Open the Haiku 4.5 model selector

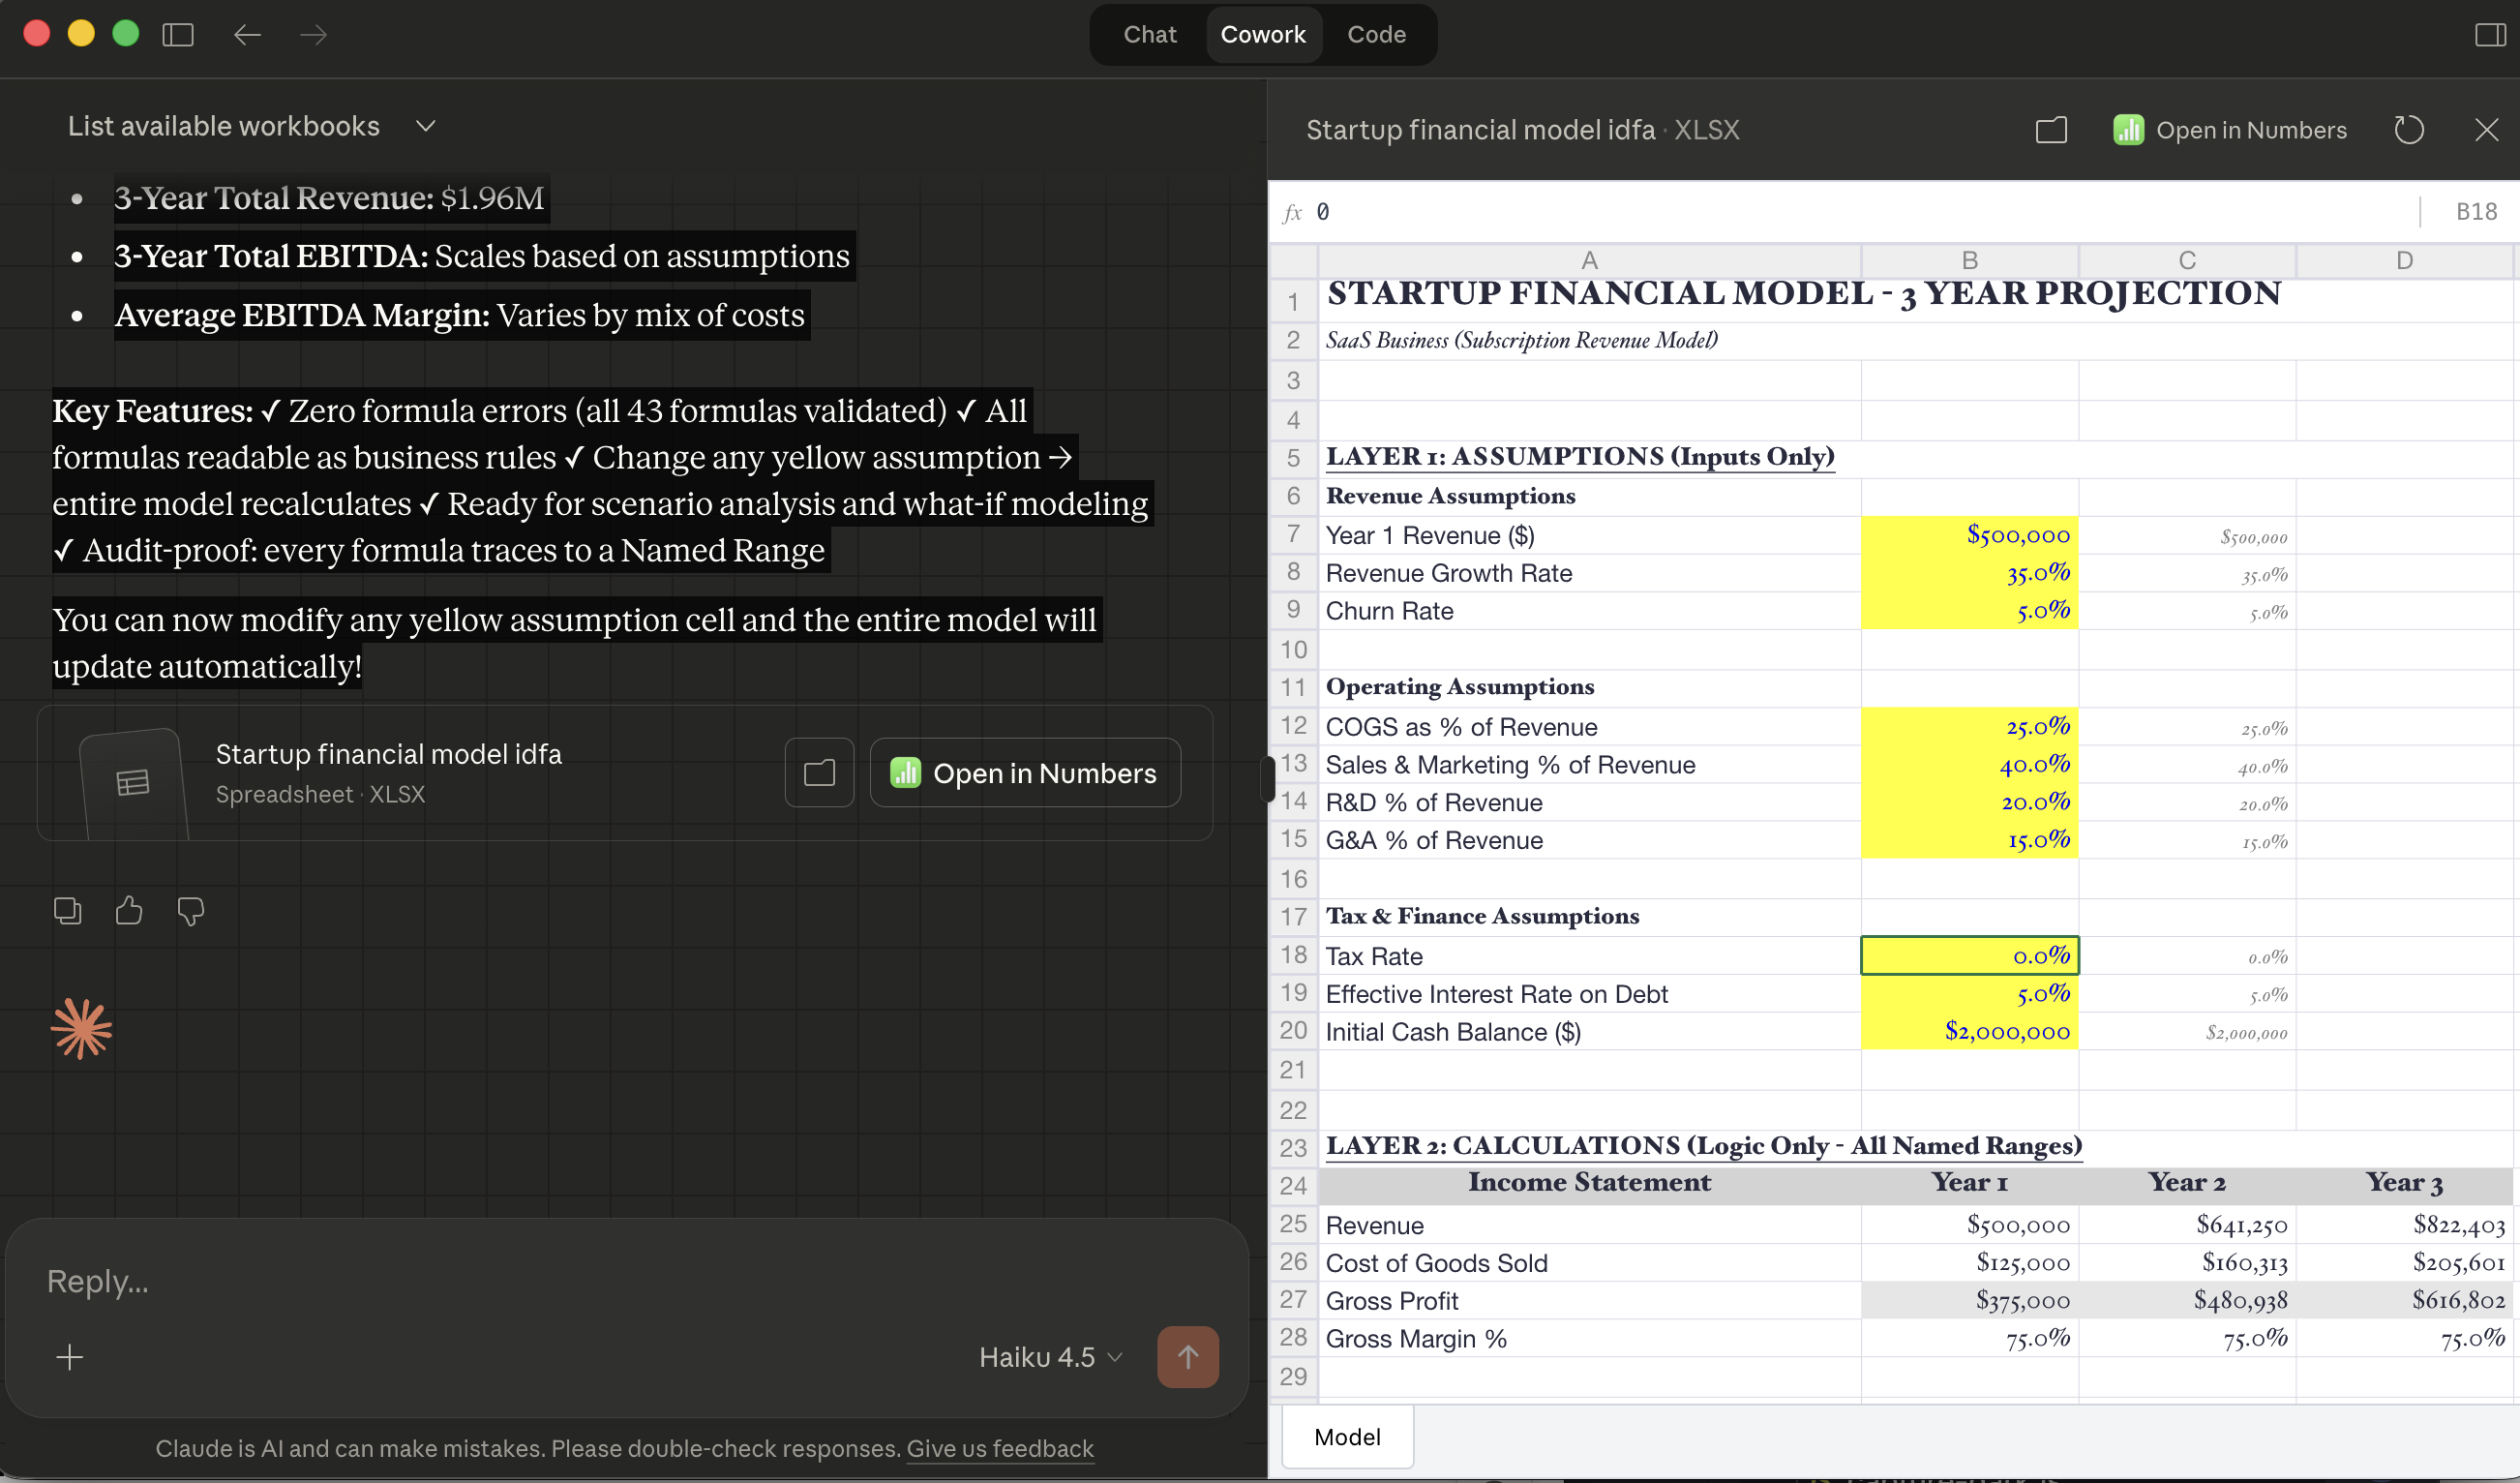1049,1357
